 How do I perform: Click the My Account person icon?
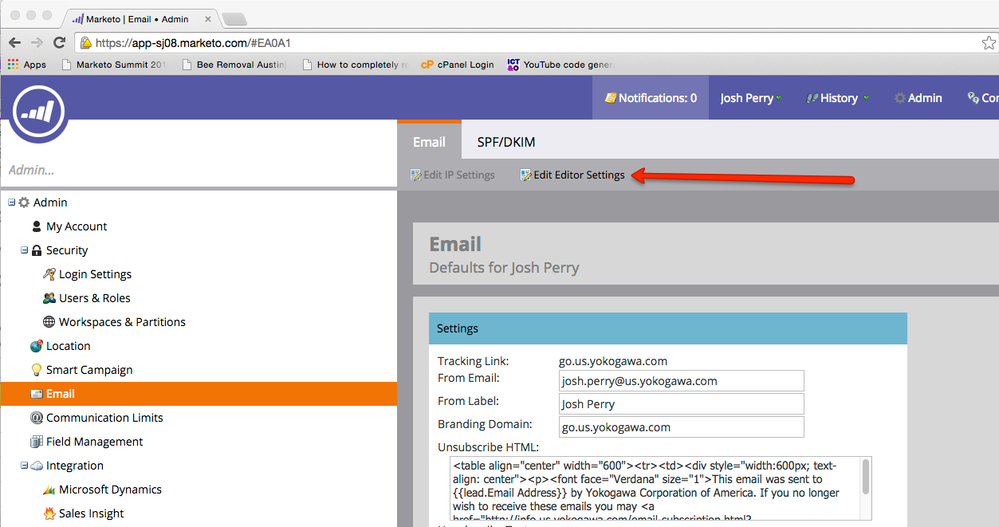click(36, 226)
